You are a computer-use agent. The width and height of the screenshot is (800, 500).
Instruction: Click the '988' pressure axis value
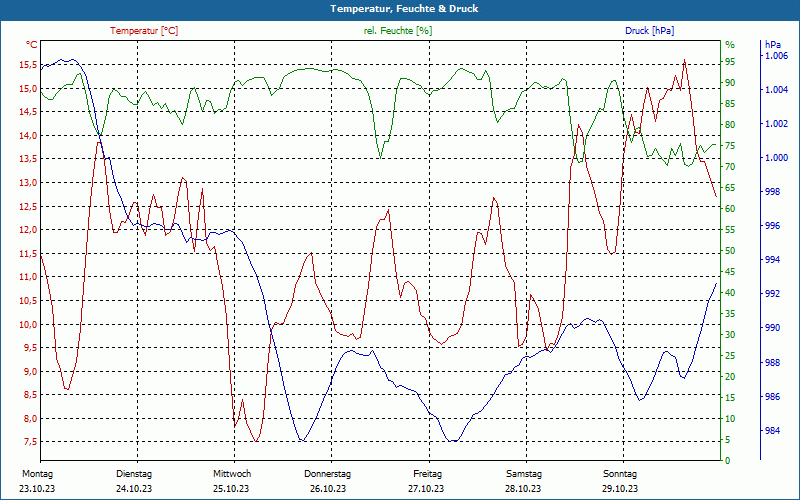[772, 363]
